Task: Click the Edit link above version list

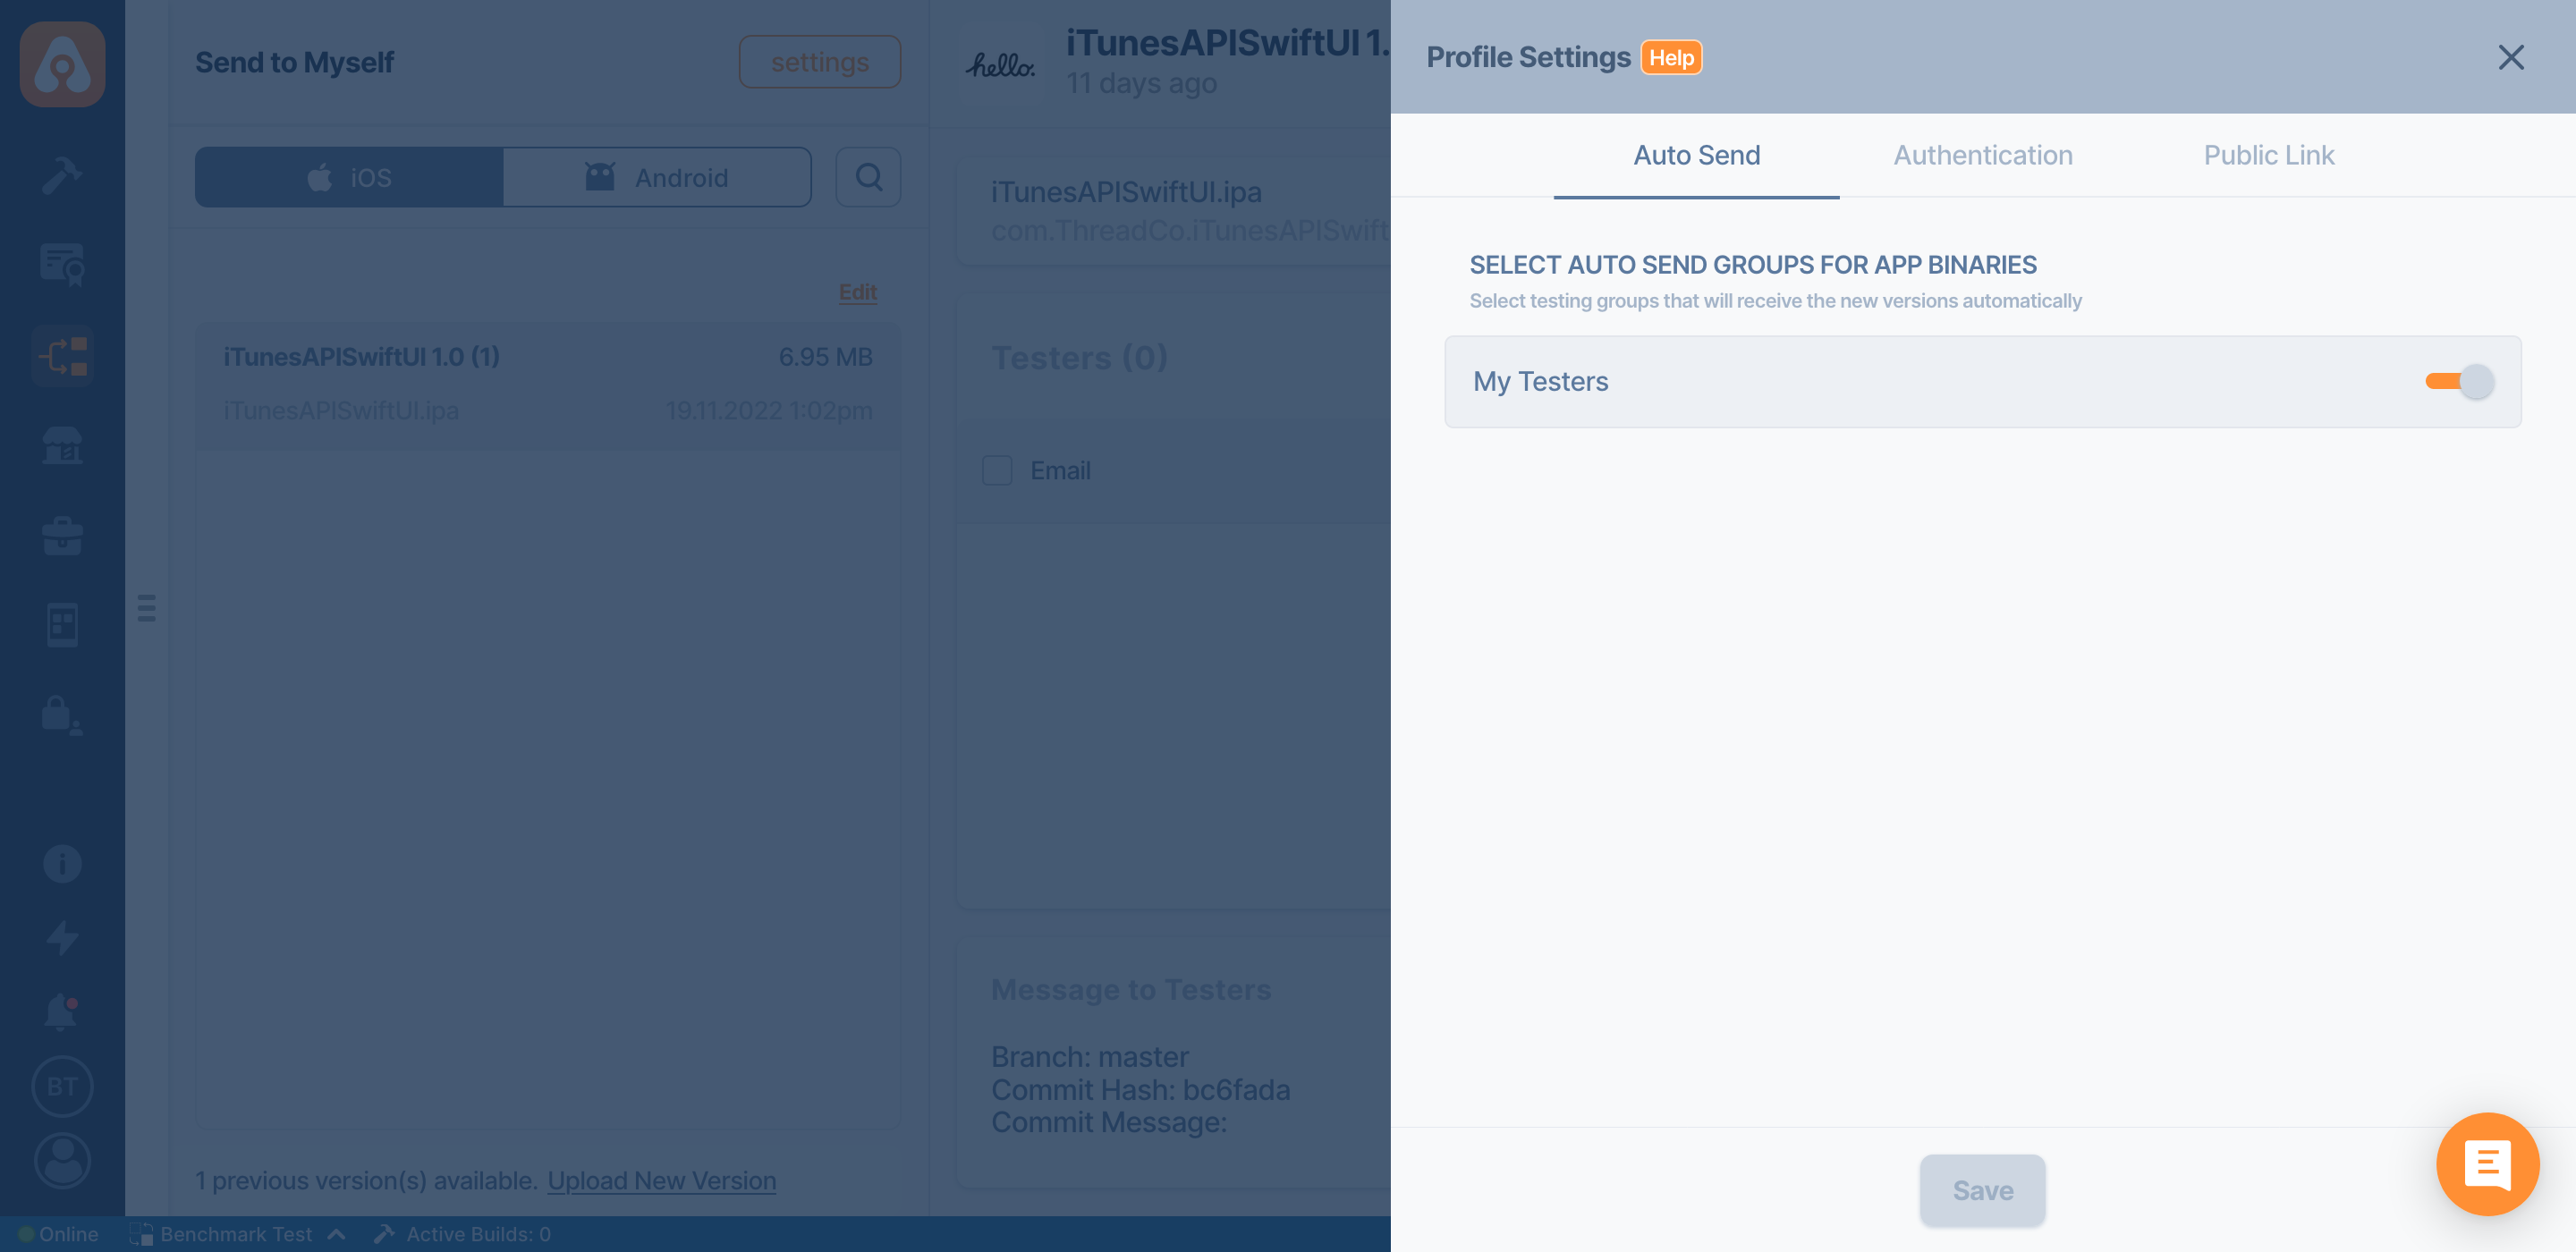Action: tap(857, 292)
